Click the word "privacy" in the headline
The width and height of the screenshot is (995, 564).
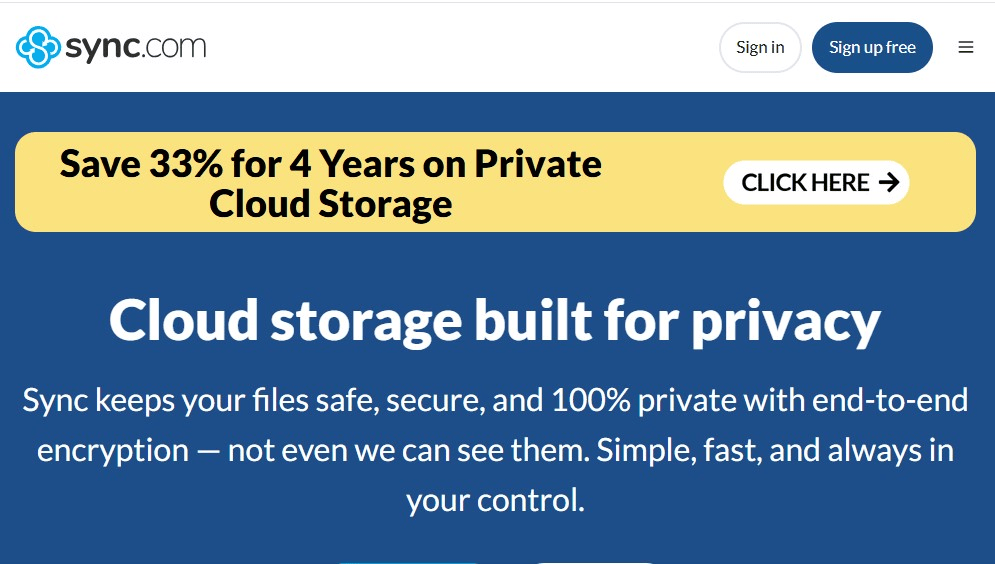click(786, 324)
